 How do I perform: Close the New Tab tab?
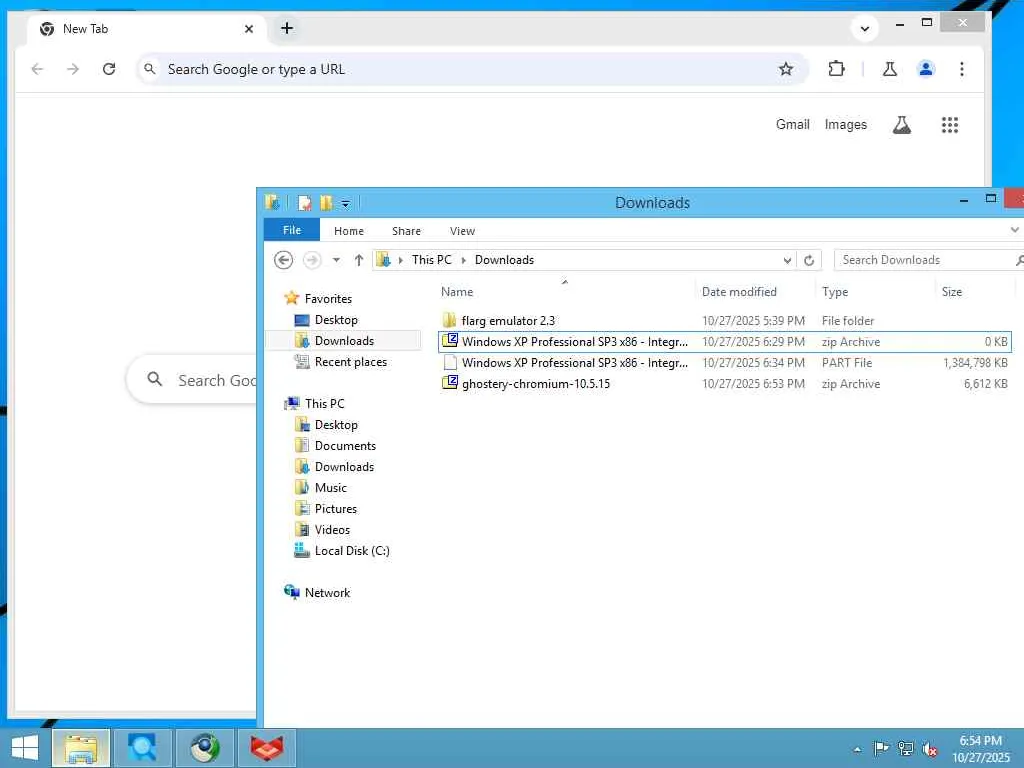pos(249,29)
